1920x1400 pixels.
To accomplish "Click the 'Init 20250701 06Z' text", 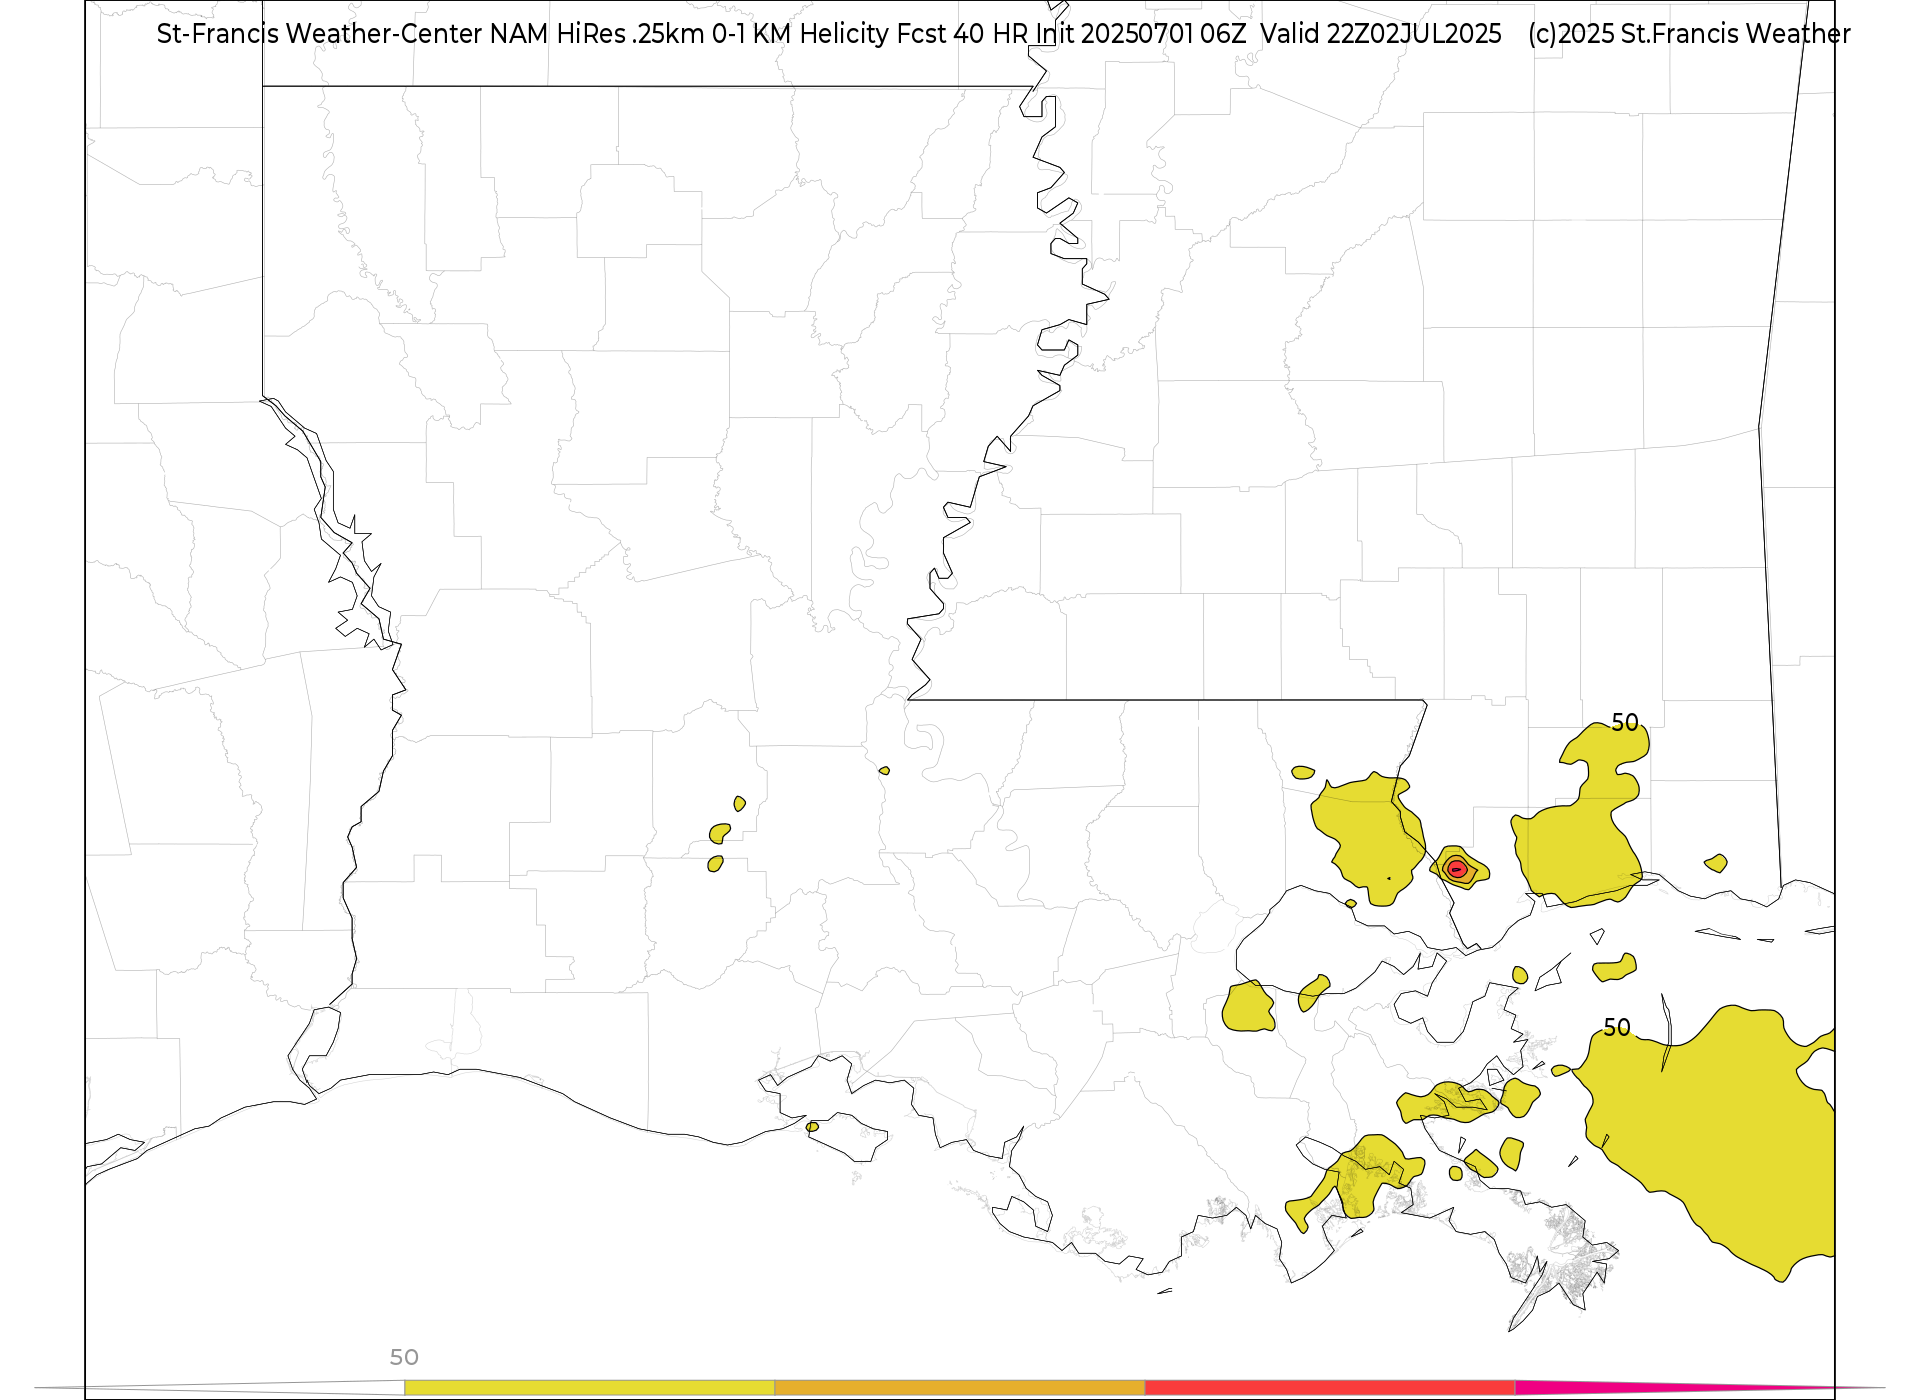I will coord(1140,34).
